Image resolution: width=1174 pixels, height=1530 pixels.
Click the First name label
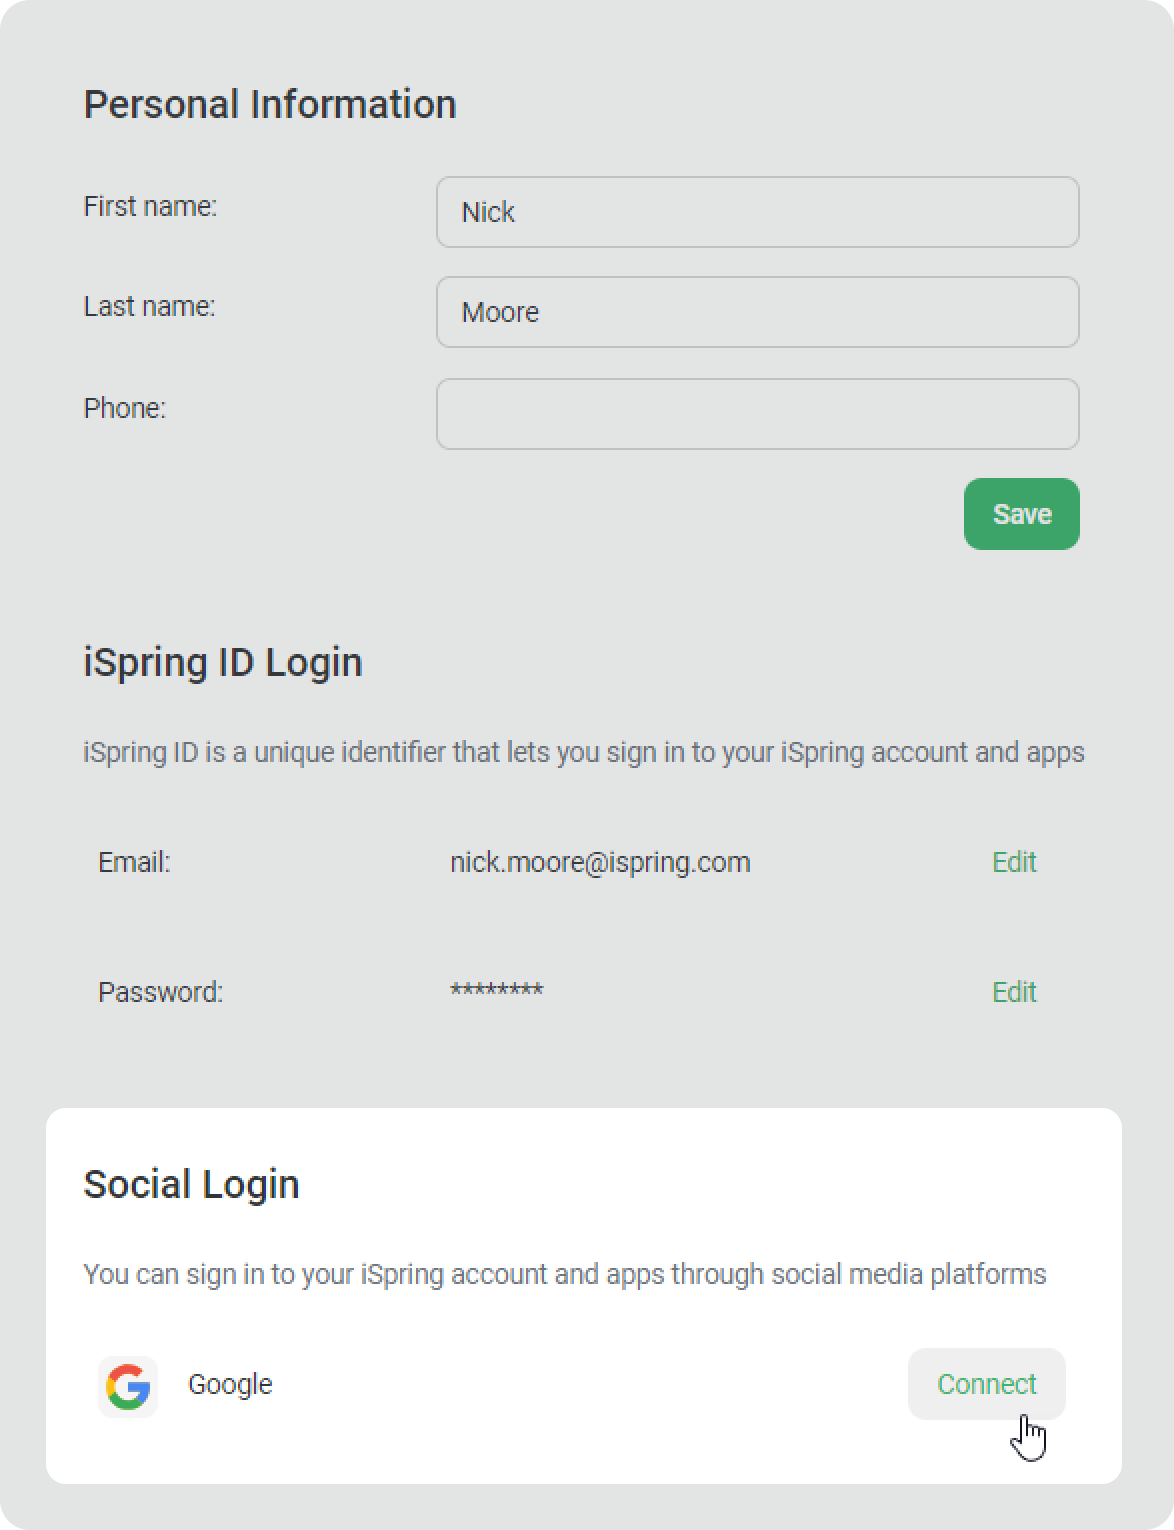(x=150, y=206)
